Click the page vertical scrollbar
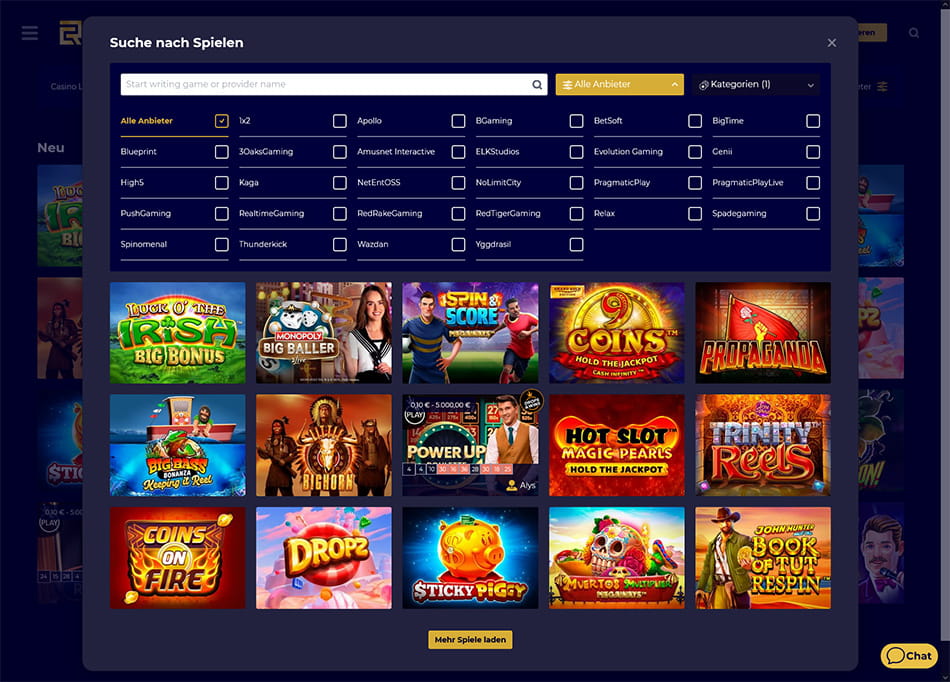This screenshot has width=950, height=682. pyautogui.click(x=945, y=321)
